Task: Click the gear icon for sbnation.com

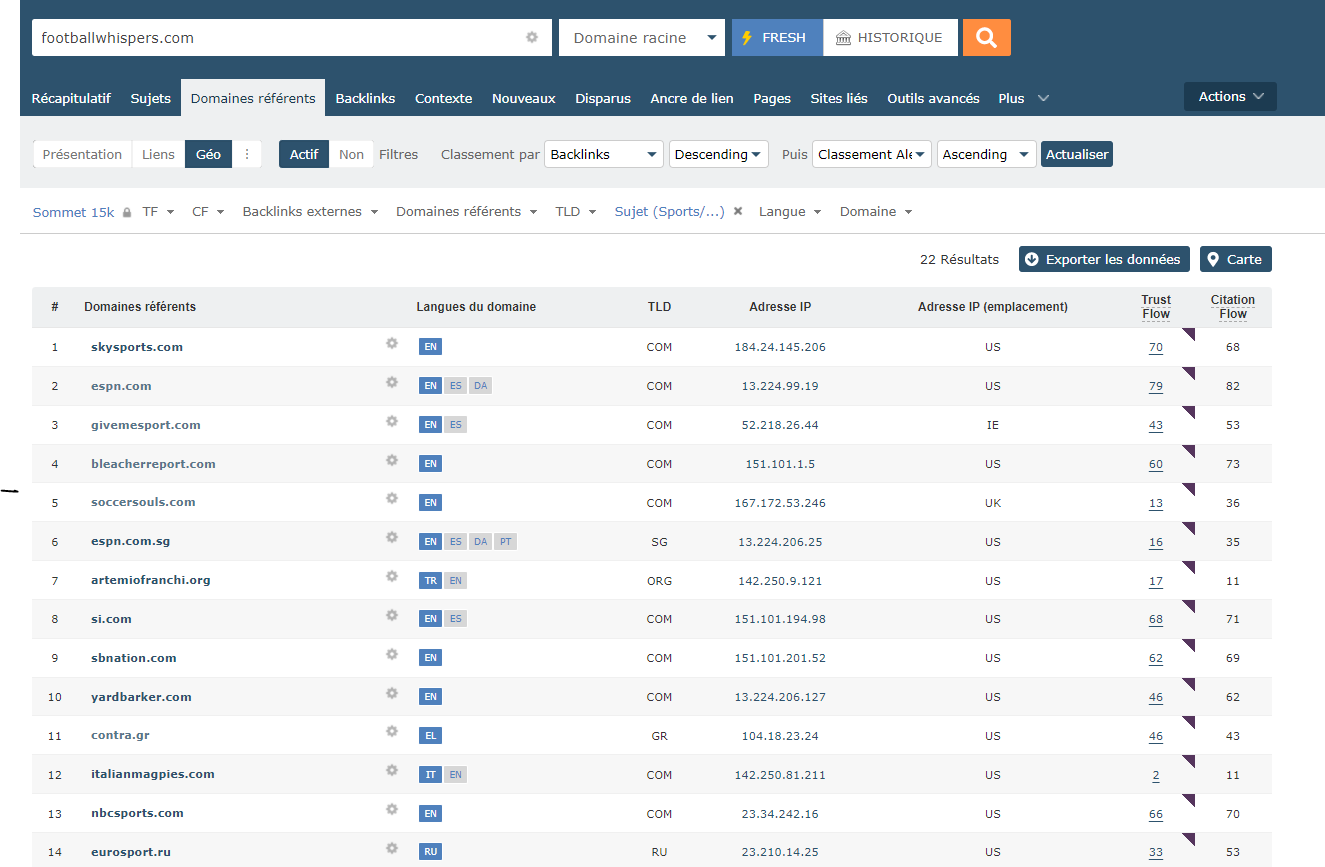Action: [392, 654]
